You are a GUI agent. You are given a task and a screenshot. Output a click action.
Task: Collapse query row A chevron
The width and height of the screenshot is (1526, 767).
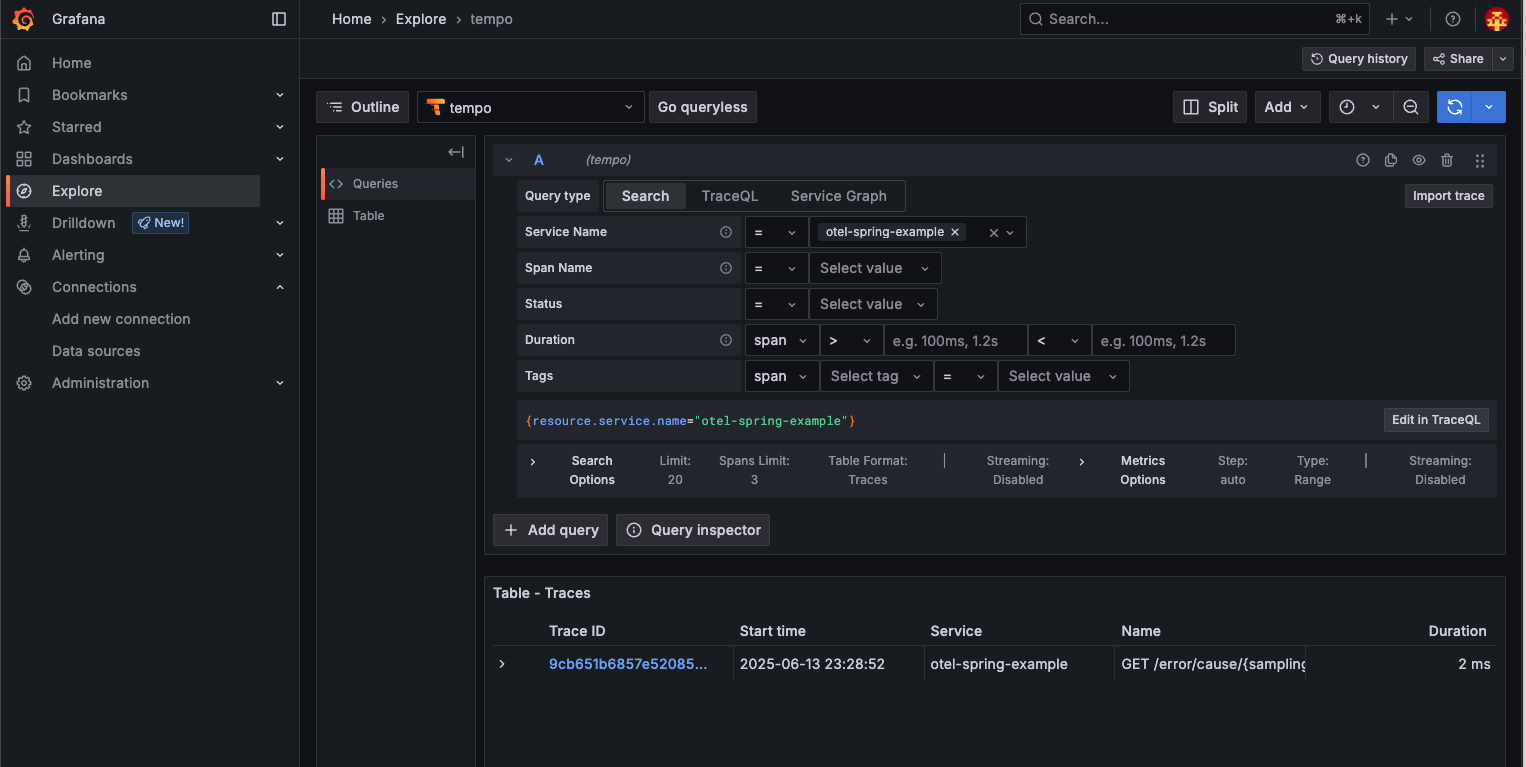(509, 160)
